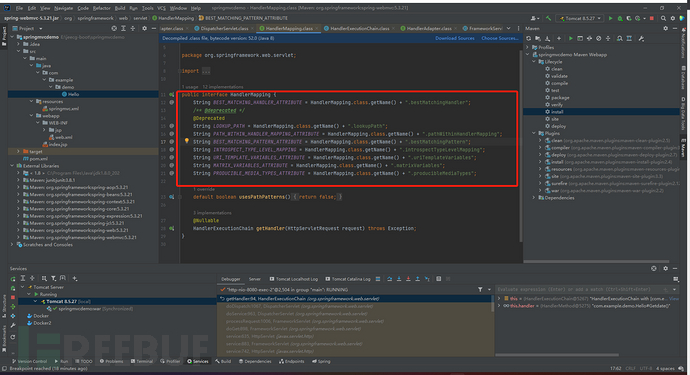The height and width of the screenshot is (375, 690).
Task: Open the Terminal tool window button
Action: 141,361
